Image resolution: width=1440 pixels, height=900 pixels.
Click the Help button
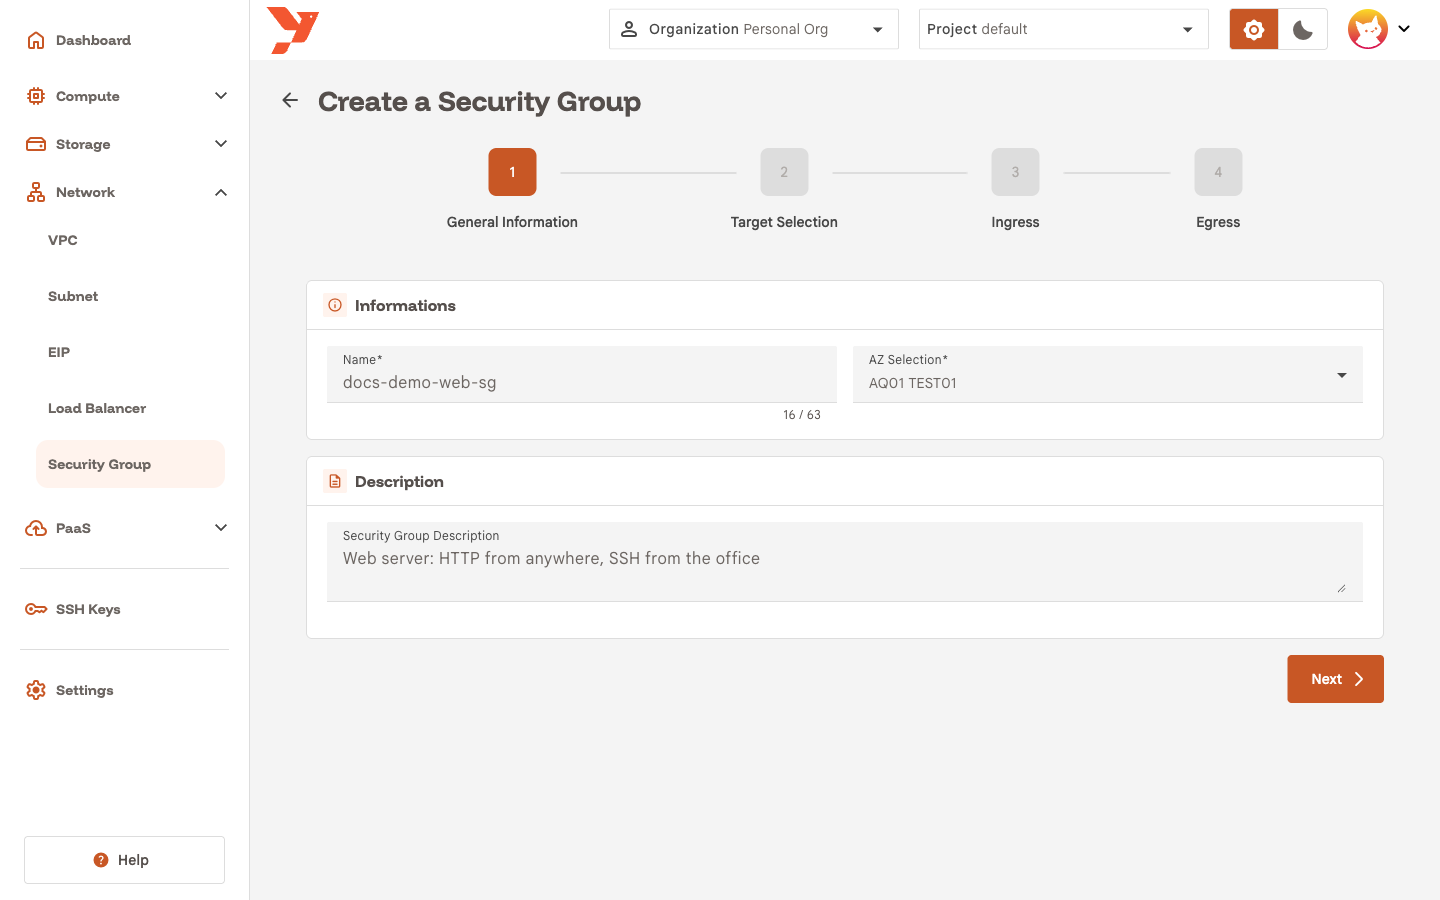(x=124, y=860)
